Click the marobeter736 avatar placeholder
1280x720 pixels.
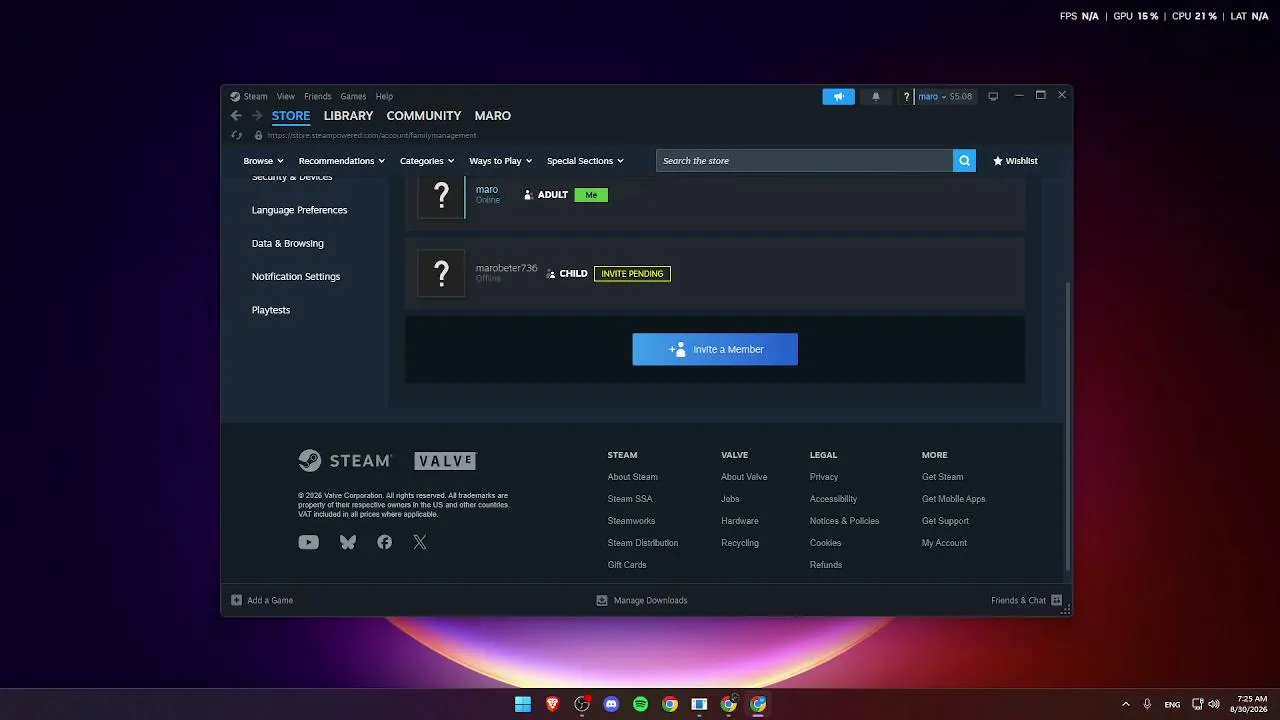441,274
